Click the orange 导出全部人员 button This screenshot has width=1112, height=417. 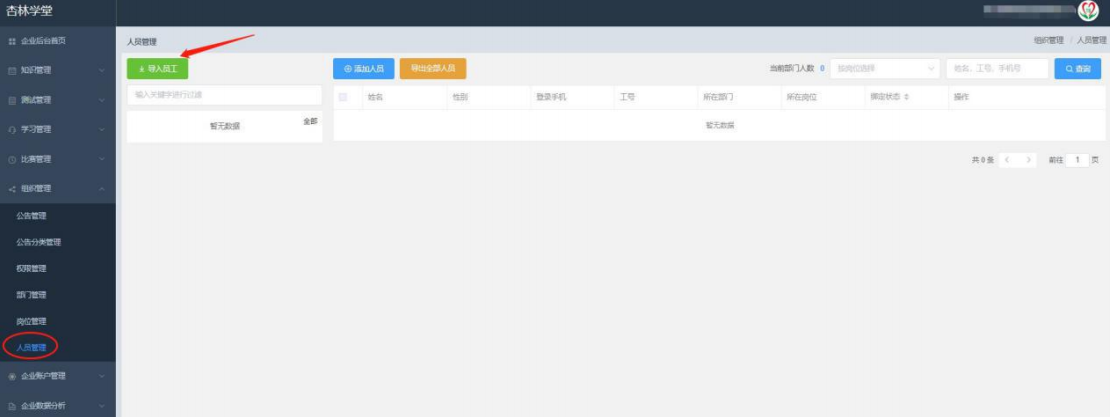click(433, 69)
